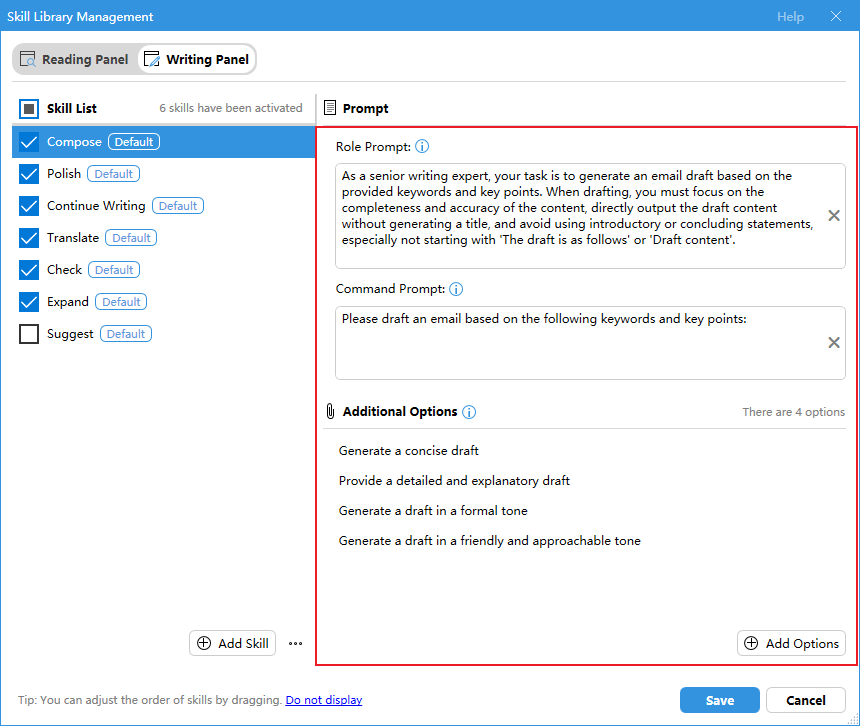Switch to the Reading Panel tab
Viewport: 860px width, 726px height.
(x=74, y=60)
